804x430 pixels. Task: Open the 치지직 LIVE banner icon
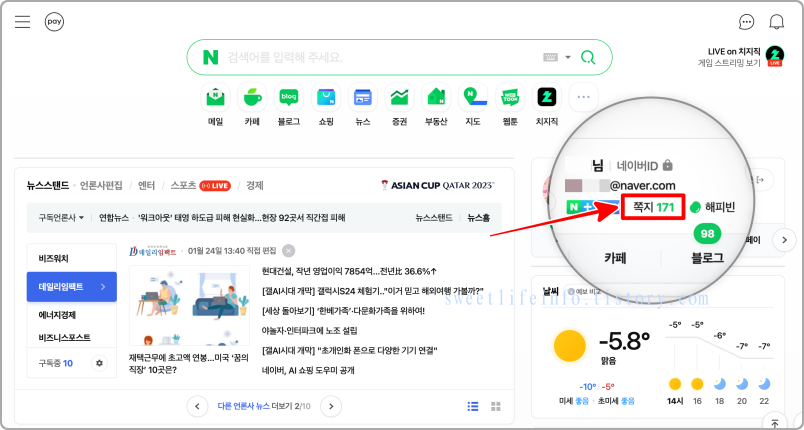775,56
